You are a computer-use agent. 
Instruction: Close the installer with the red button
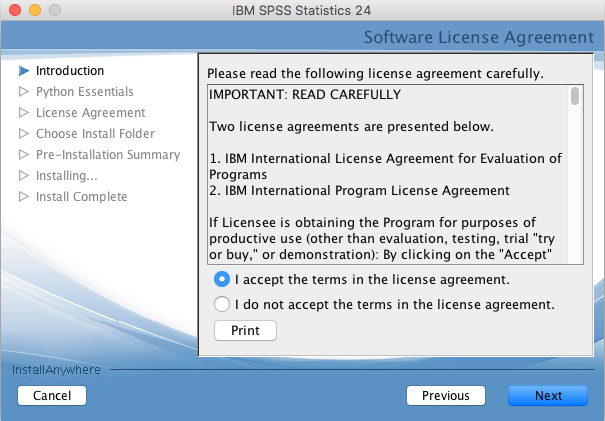point(15,10)
